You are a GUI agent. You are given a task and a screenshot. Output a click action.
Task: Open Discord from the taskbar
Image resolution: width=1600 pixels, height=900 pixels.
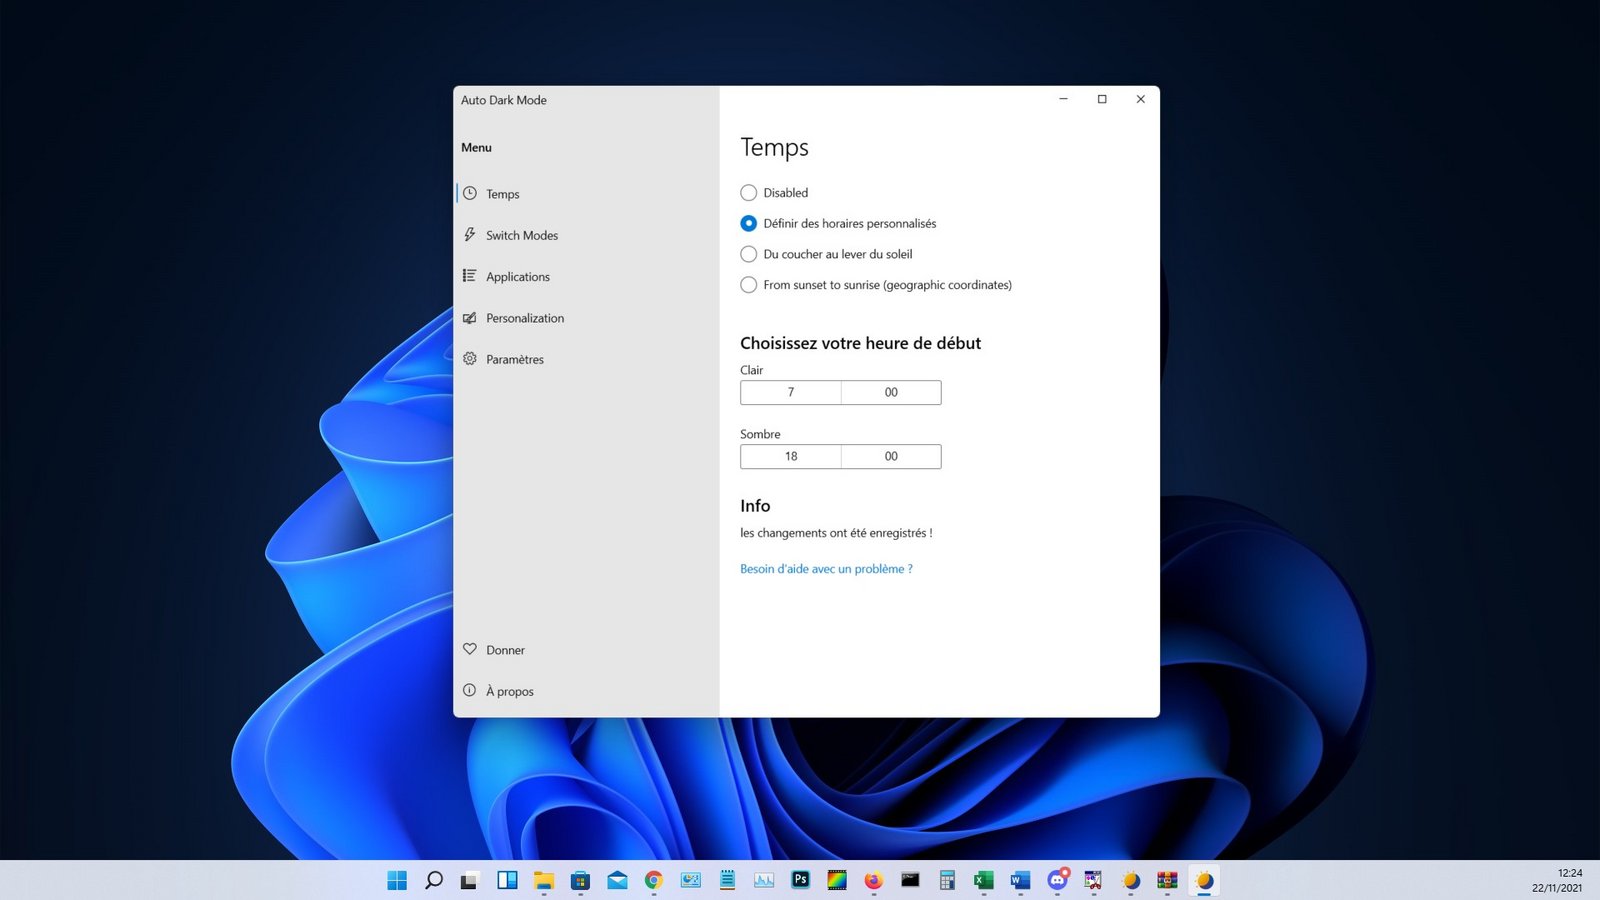tap(1057, 880)
